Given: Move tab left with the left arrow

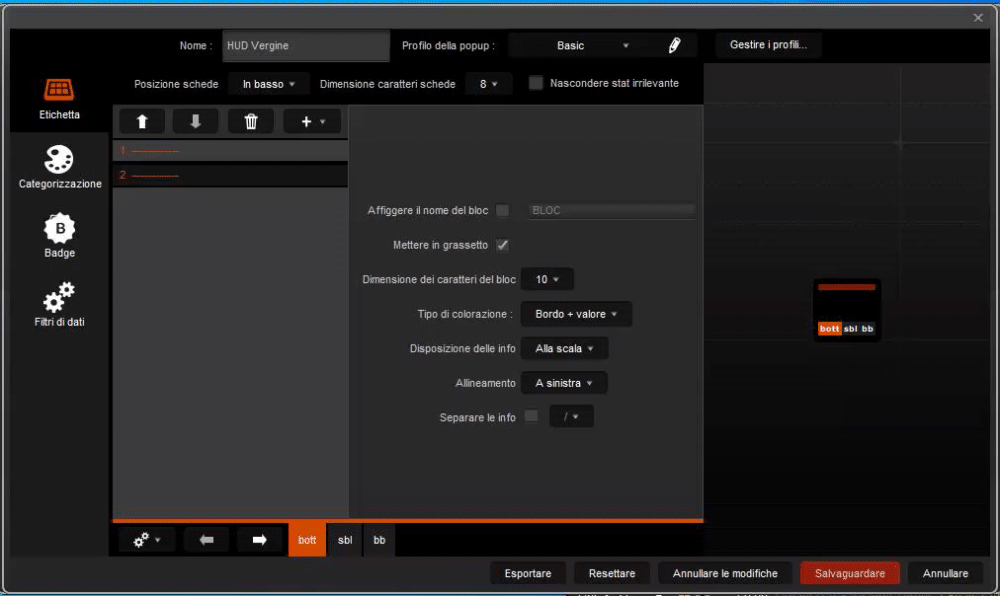Looking at the screenshot, I should [206, 540].
